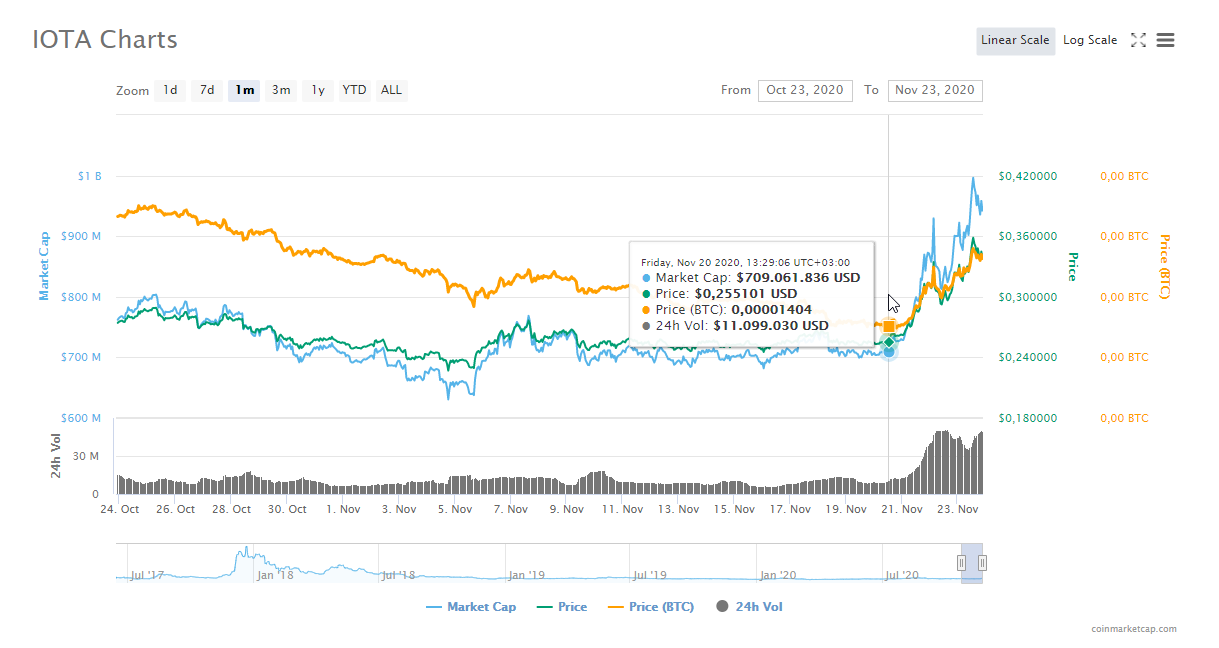Select the blue Market Cap data point marker
Screen dimensions: 1219x648
pyautogui.click(x=889, y=351)
